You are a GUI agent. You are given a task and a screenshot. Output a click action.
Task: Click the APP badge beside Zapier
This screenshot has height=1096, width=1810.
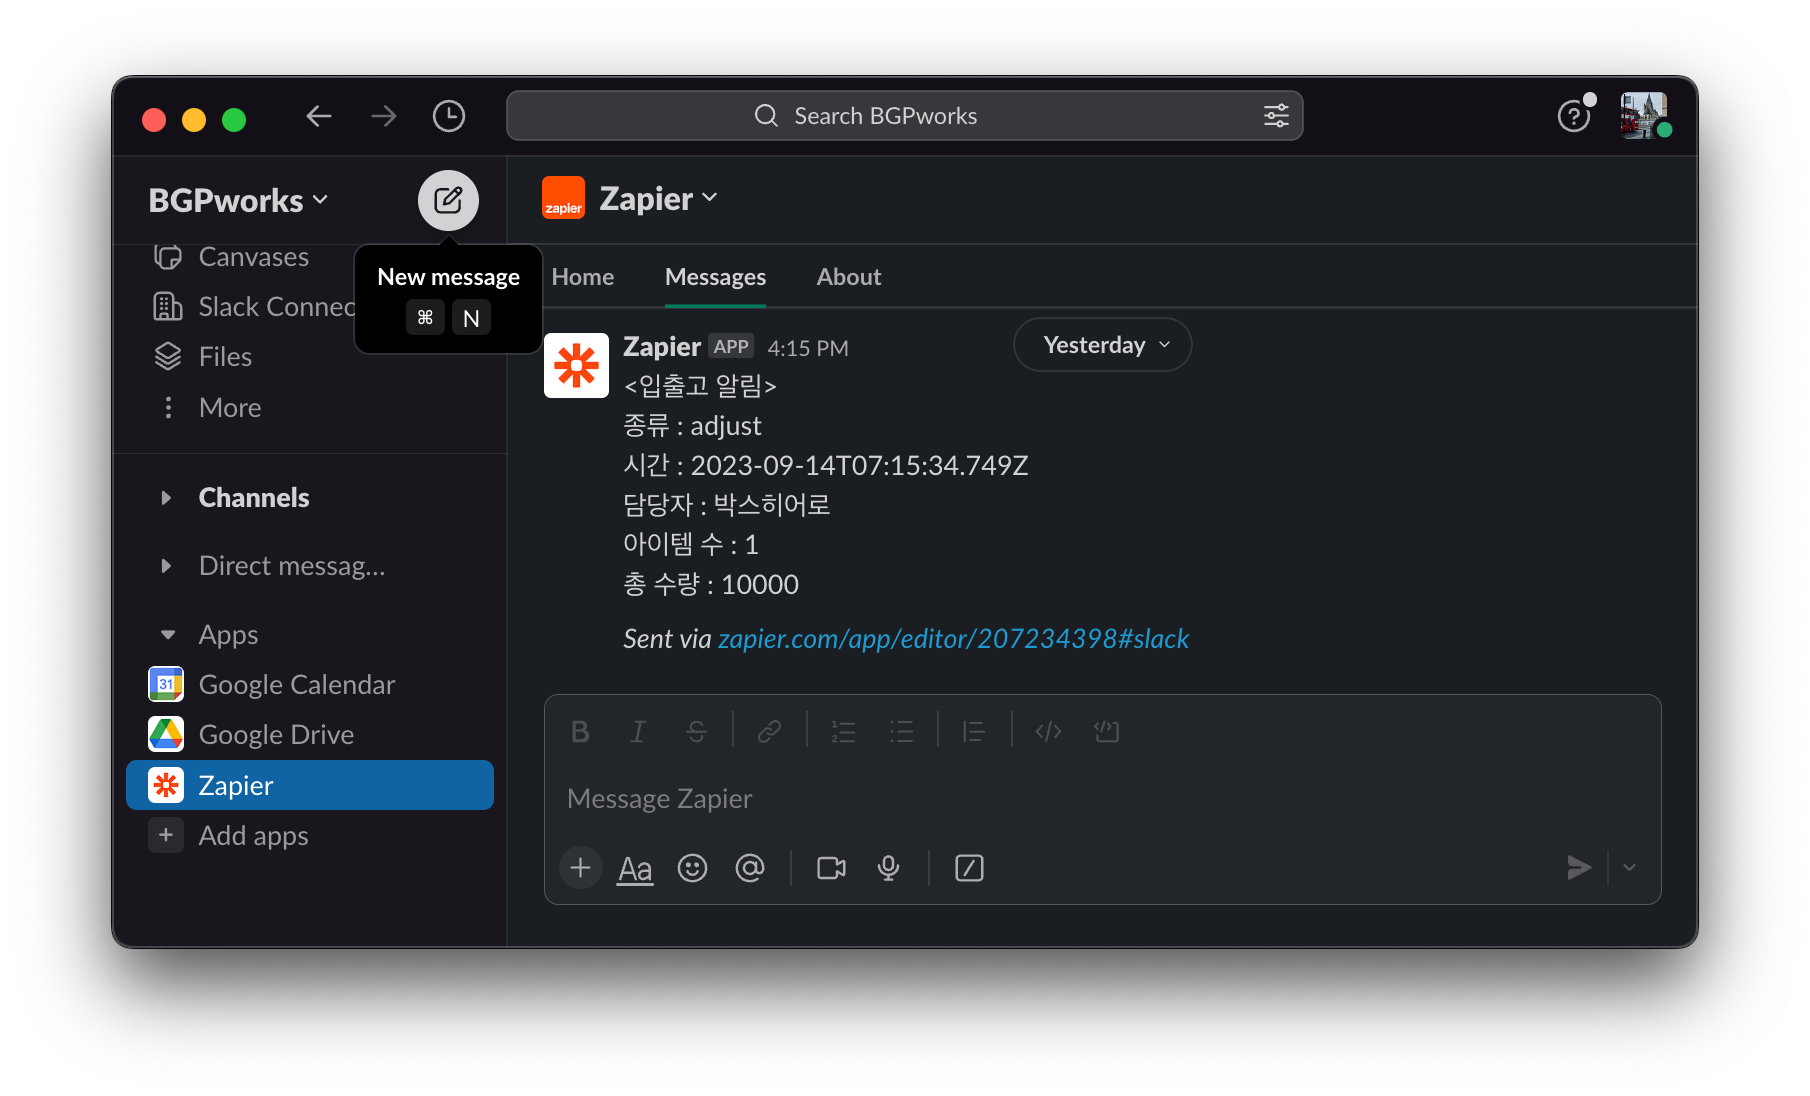pyautogui.click(x=731, y=346)
